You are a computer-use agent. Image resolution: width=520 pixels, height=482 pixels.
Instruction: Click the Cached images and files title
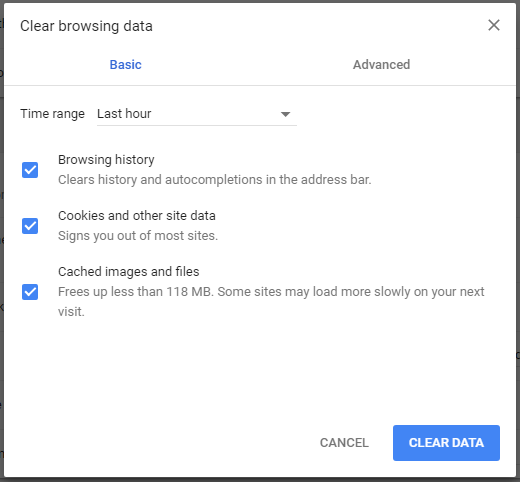coord(129,272)
